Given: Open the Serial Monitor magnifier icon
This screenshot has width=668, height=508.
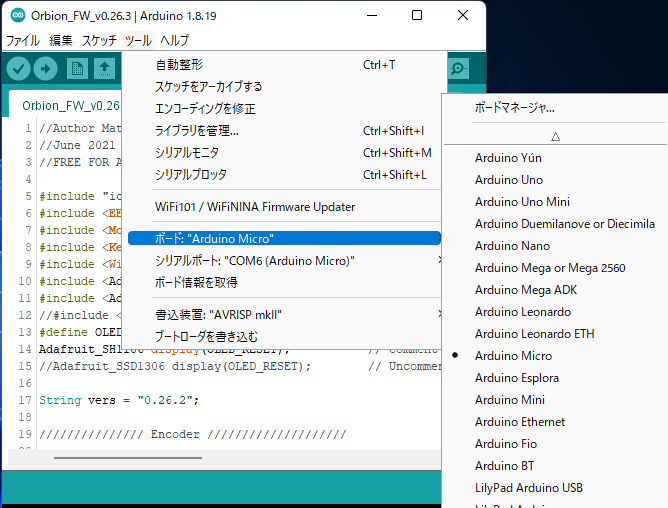Looking at the screenshot, I should [x=458, y=69].
